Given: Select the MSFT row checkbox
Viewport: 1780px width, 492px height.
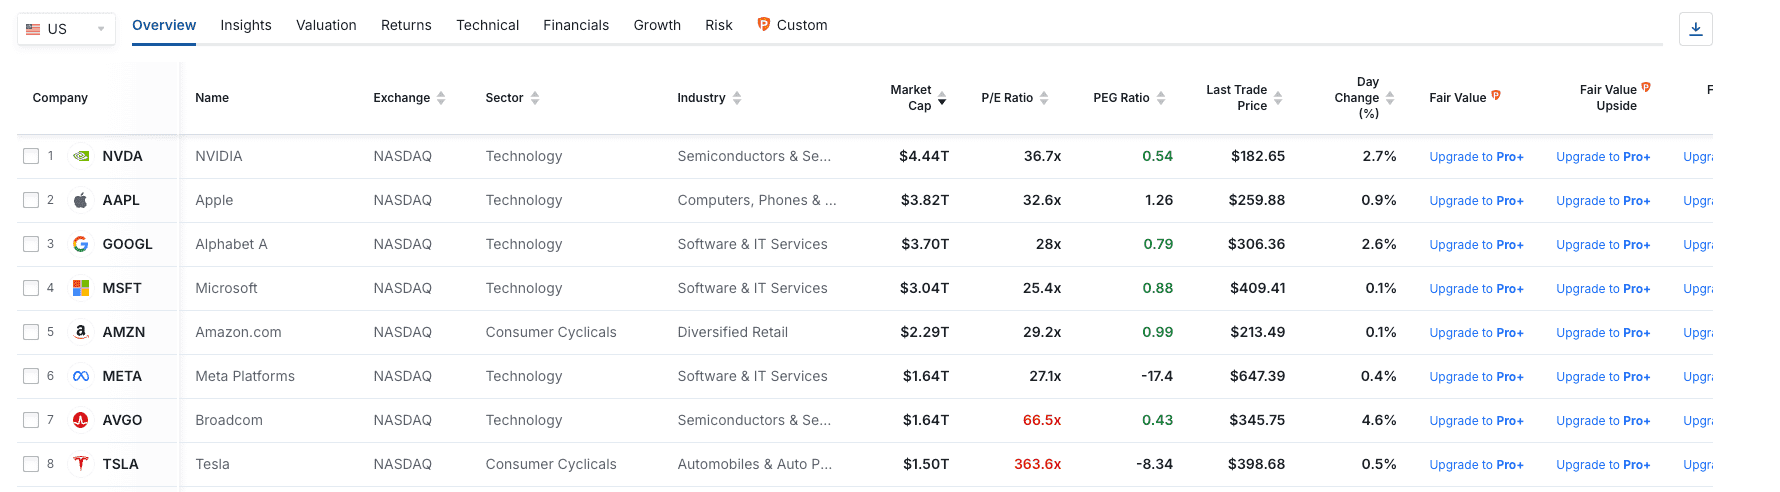Looking at the screenshot, I should tap(31, 288).
